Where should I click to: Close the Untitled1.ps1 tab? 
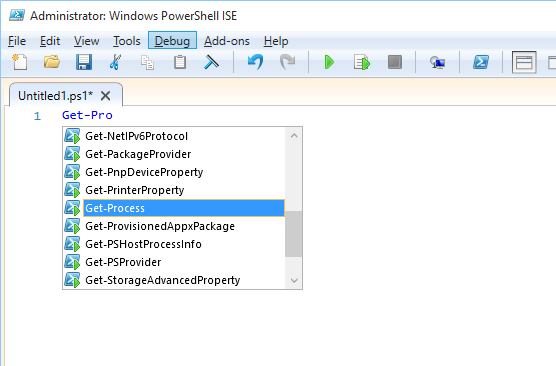pos(106,96)
